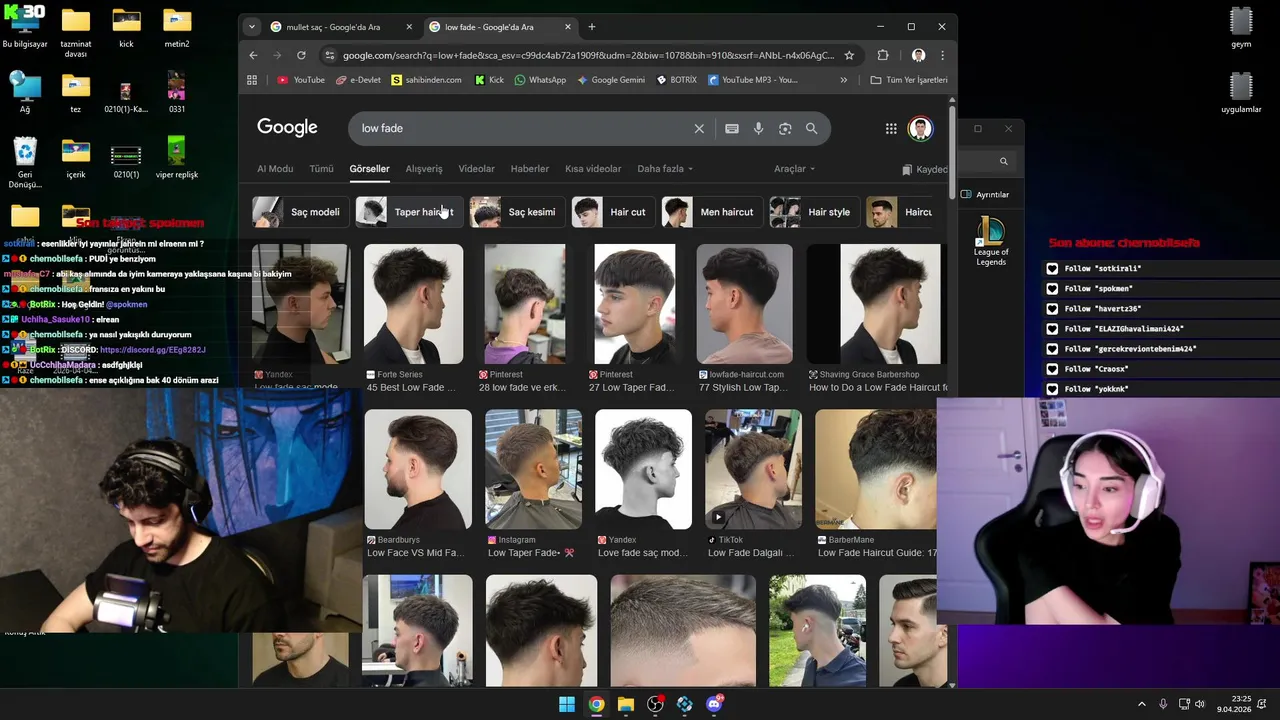Screen dimensions: 1280x720
Task: Select the 'Kısa videolar' search tab
Action: tap(593, 169)
